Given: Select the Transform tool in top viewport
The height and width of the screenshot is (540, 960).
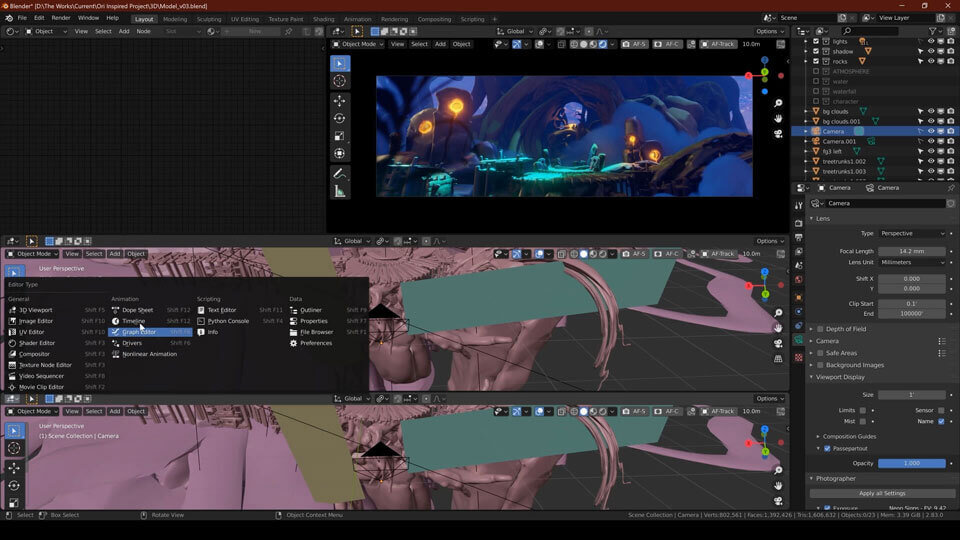Looking at the screenshot, I should coord(340,154).
